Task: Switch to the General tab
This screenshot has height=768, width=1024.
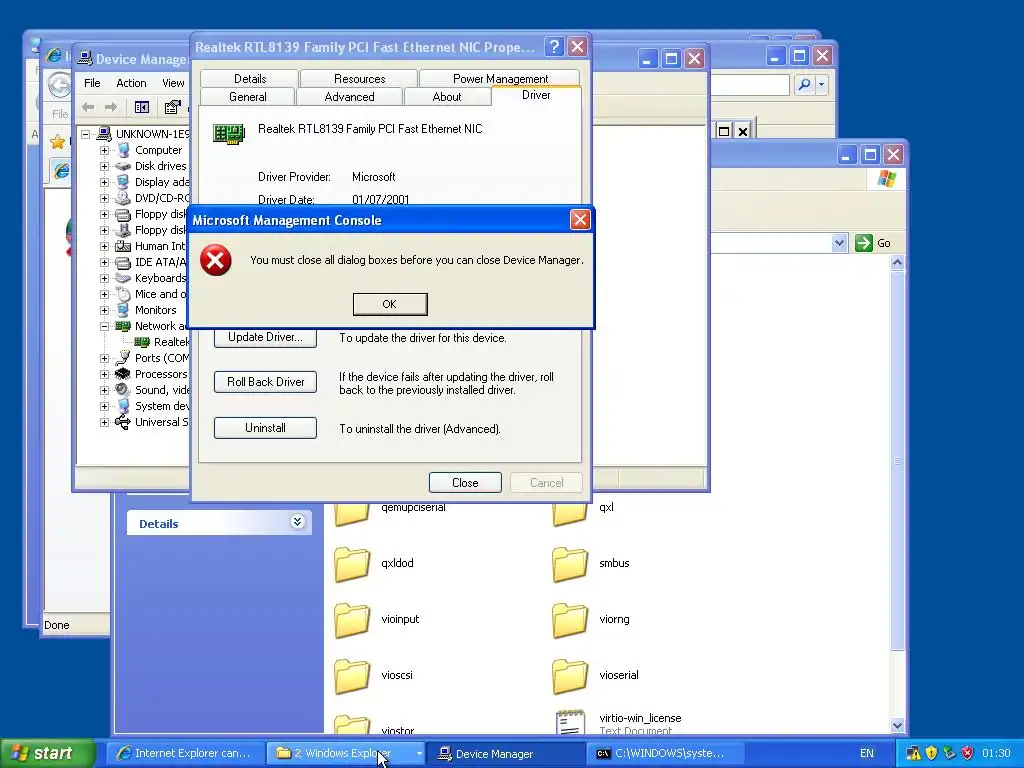Action: point(248,97)
